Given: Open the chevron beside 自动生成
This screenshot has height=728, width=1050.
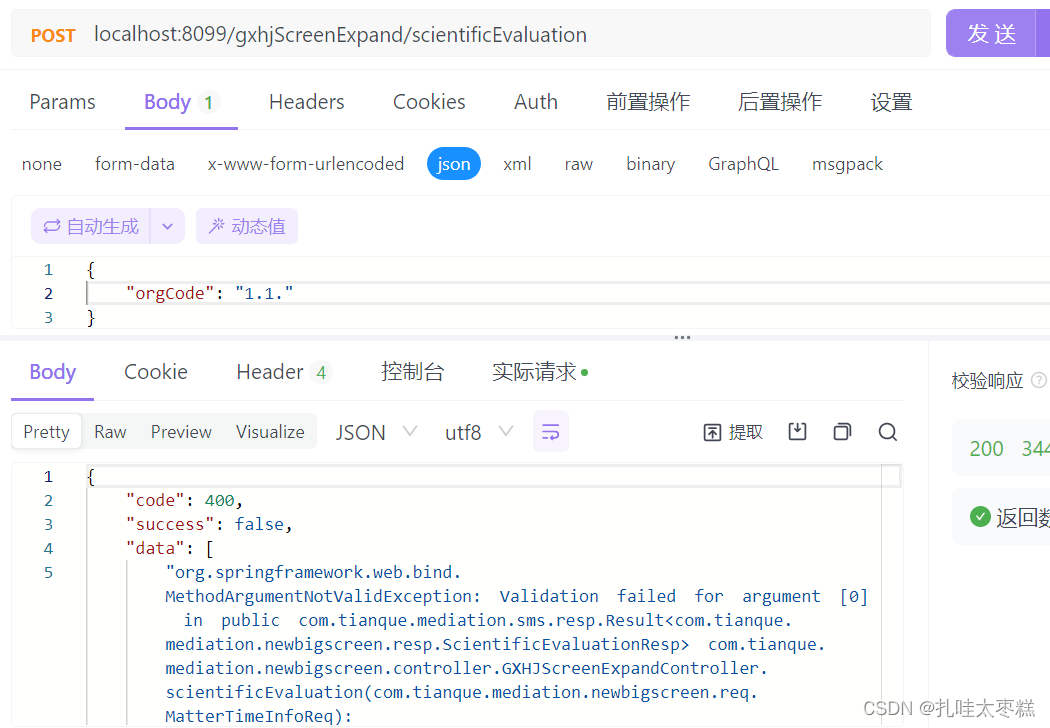Looking at the screenshot, I should [x=167, y=226].
